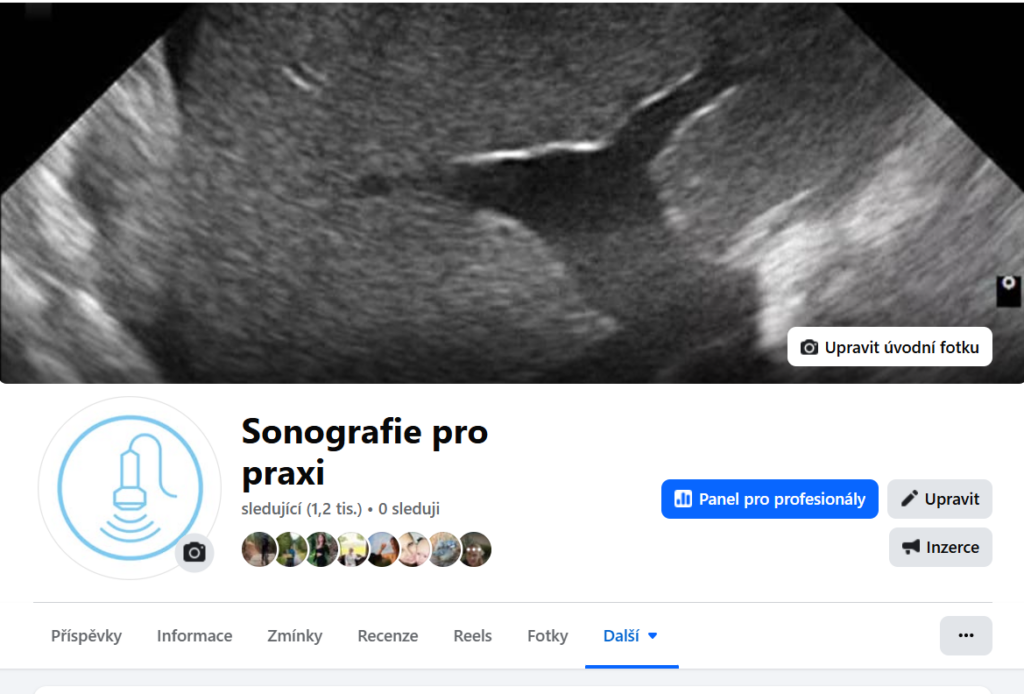Click the first follower avatar thumbnail

click(x=259, y=549)
